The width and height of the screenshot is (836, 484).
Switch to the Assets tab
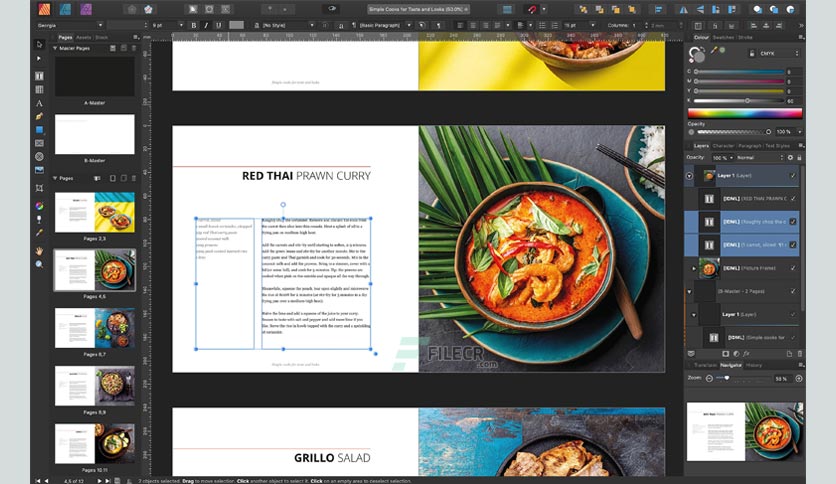[x=84, y=37]
